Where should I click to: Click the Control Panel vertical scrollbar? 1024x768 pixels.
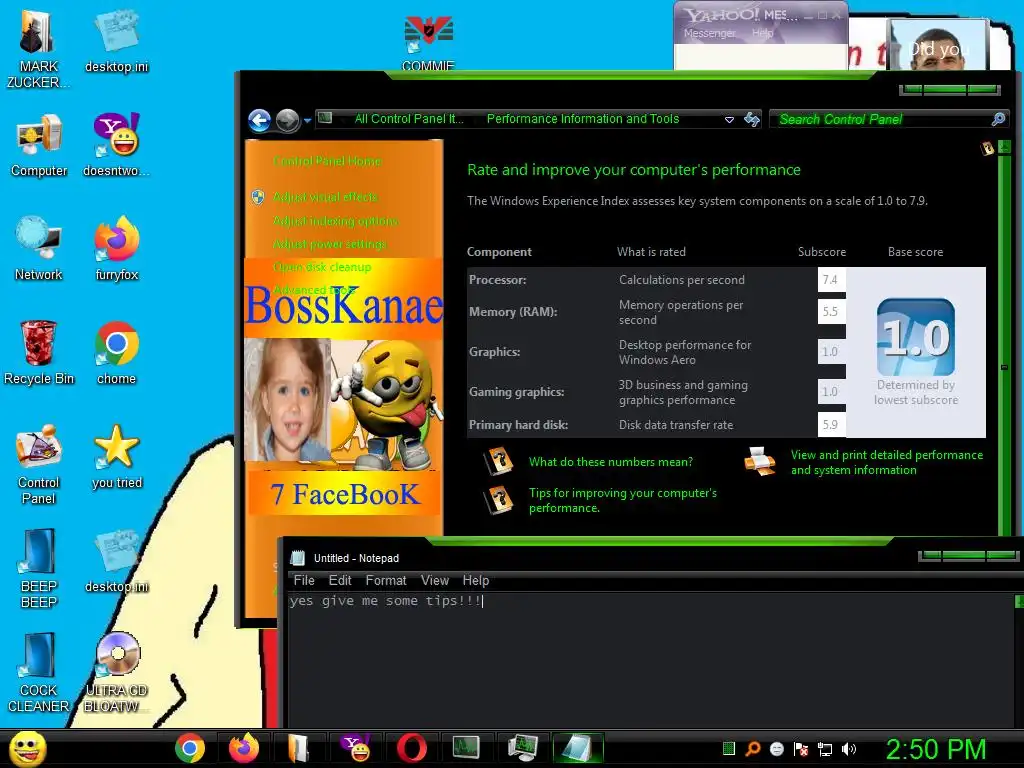coord(1004,340)
